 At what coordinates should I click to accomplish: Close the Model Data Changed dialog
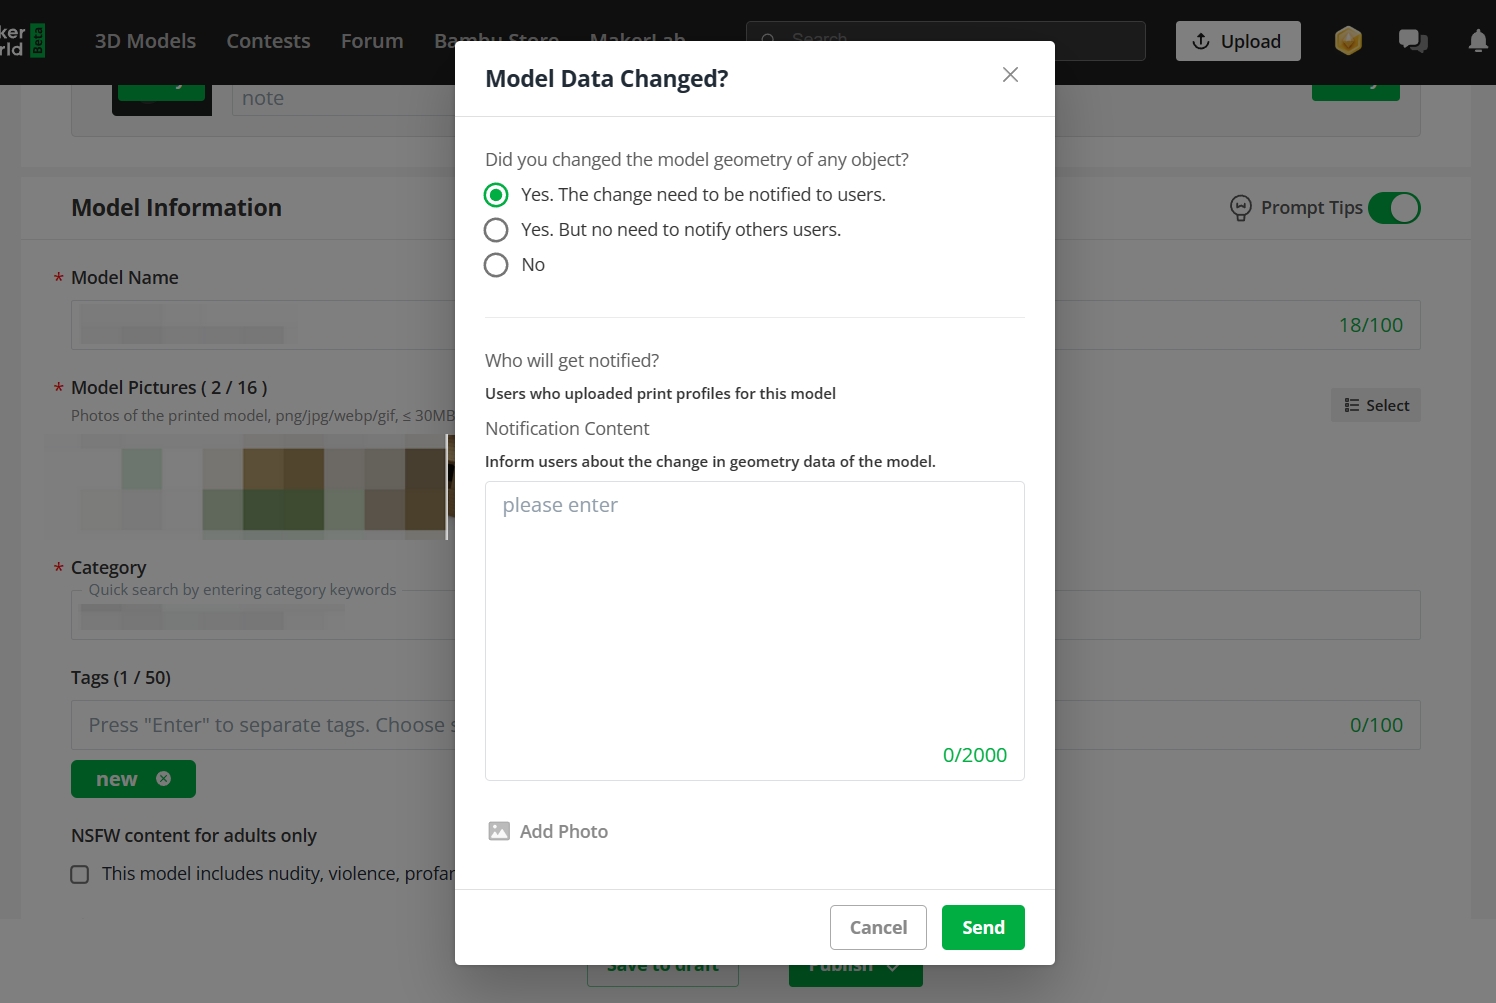point(1010,75)
